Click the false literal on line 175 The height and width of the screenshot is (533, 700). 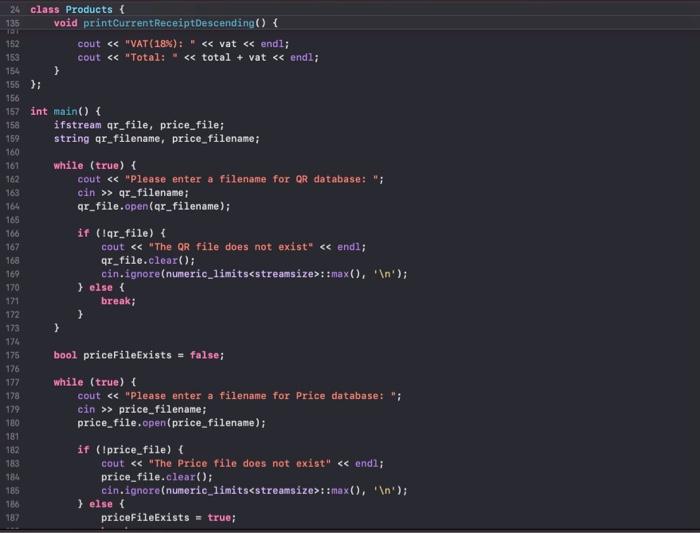tap(204, 355)
